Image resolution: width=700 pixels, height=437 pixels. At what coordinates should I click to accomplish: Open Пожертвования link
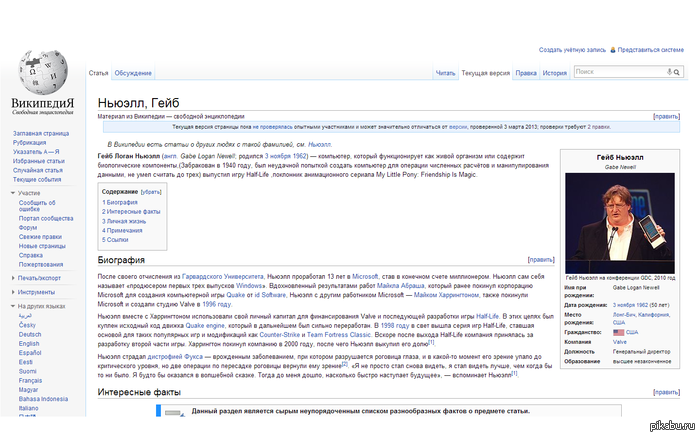(x=41, y=265)
